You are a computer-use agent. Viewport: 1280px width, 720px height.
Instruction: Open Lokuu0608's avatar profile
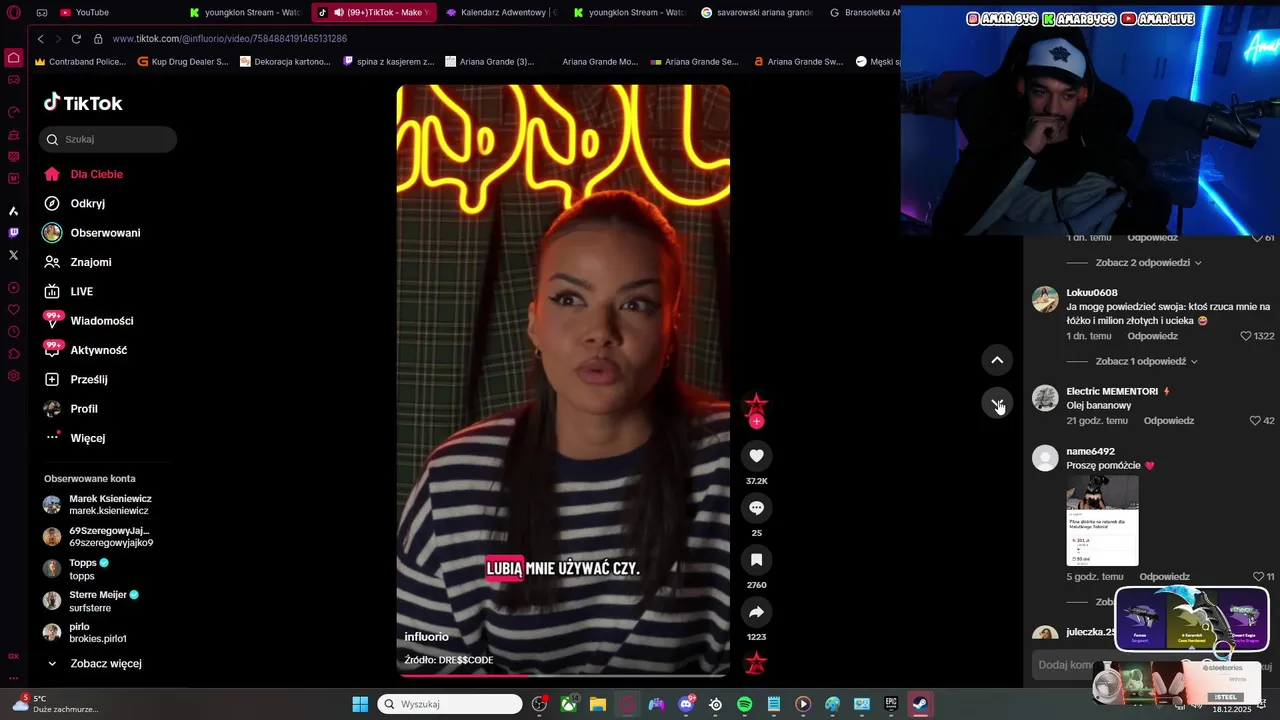coord(1045,299)
